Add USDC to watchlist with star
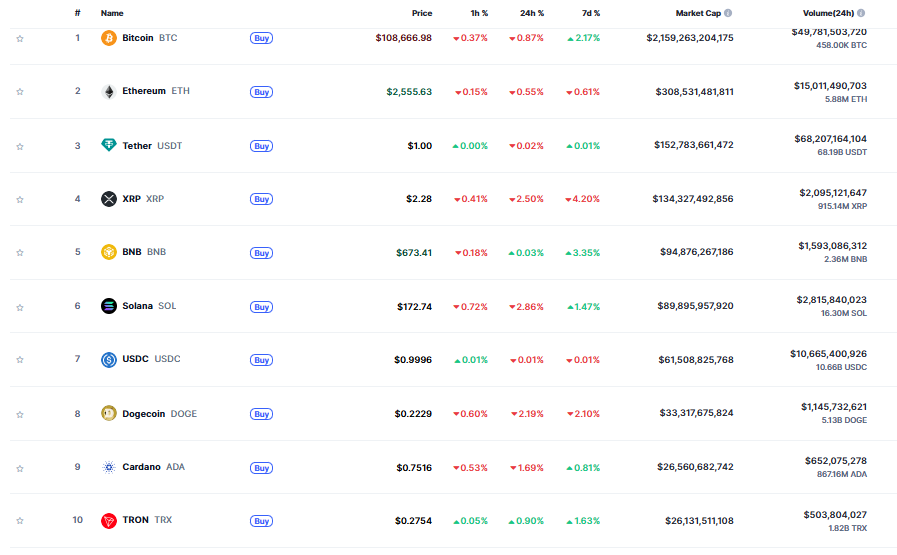This screenshot has width=897, height=555. 20,360
